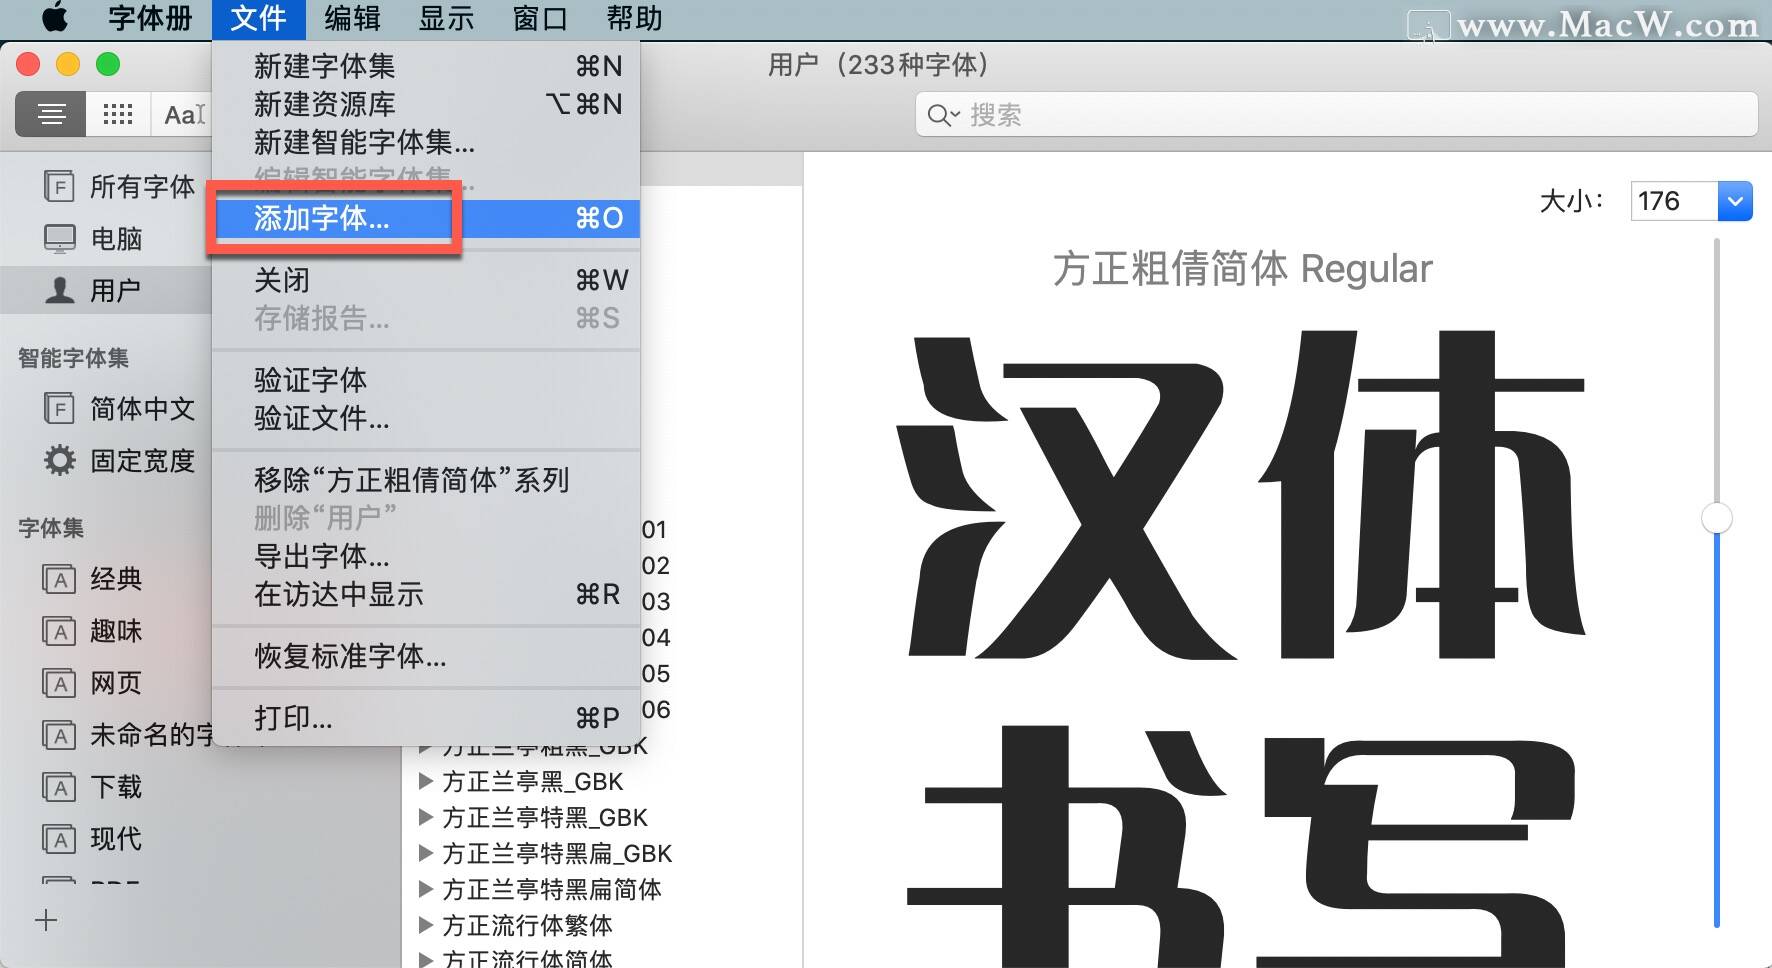Select the 网页 font collection
The height and width of the screenshot is (968, 1772).
[x=94, y=682]
